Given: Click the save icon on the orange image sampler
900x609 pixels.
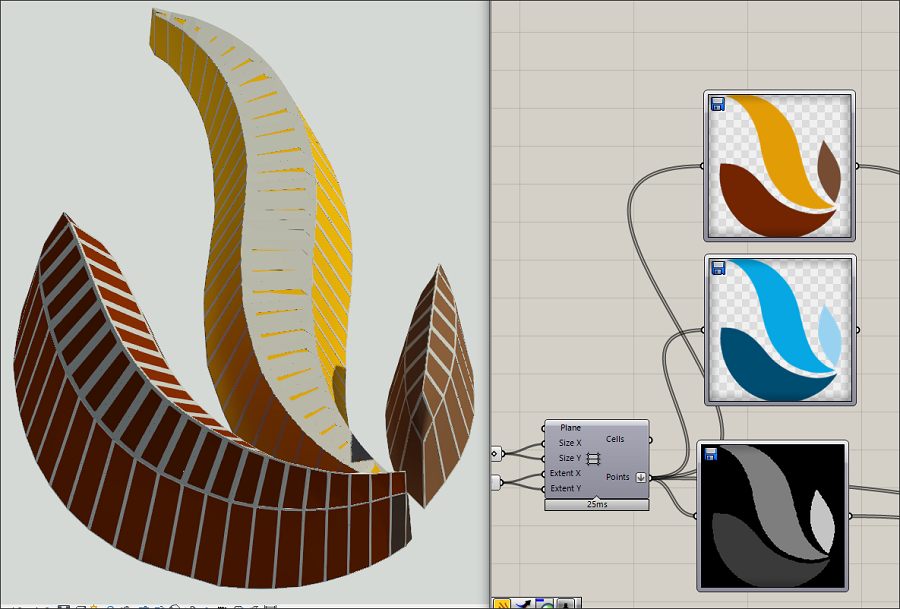Looking at the screenshot, I should [x=717, y=104].
